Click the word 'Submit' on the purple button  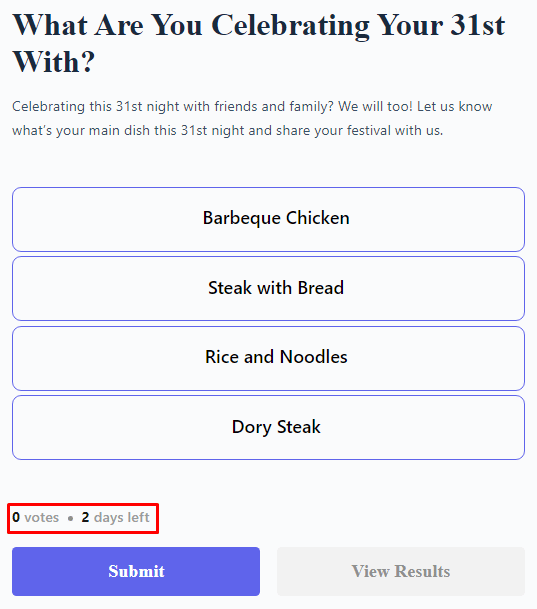point(136,571)
